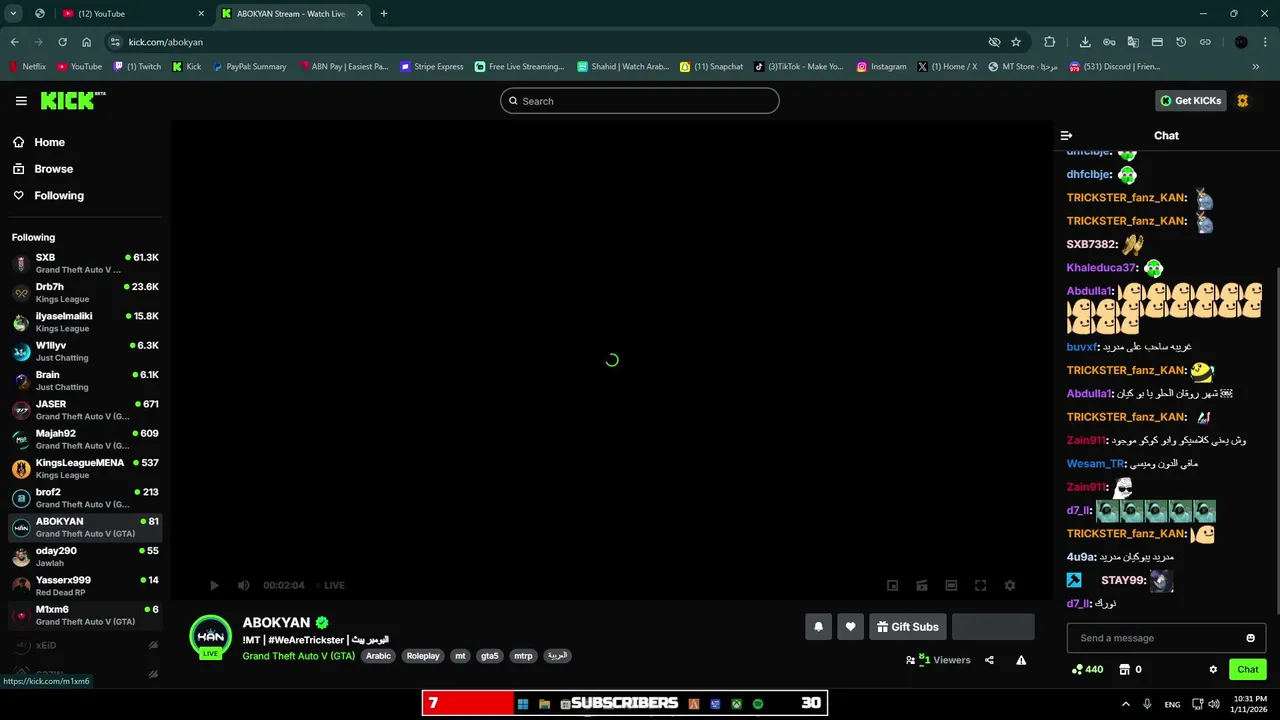Screen dimensions: 1280x720
Task: Click the green Chat send button
Action: (1248, 669)
